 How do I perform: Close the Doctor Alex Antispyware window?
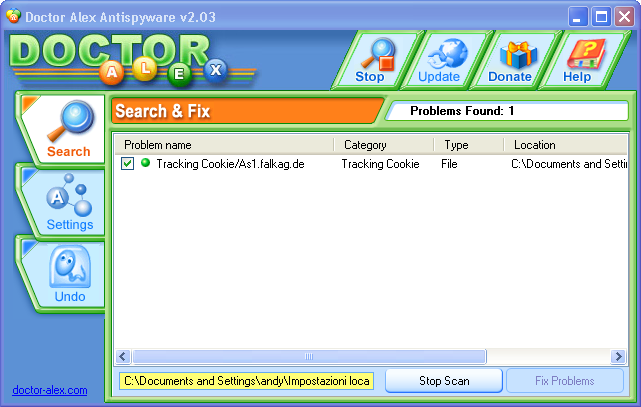pos(624,17)
